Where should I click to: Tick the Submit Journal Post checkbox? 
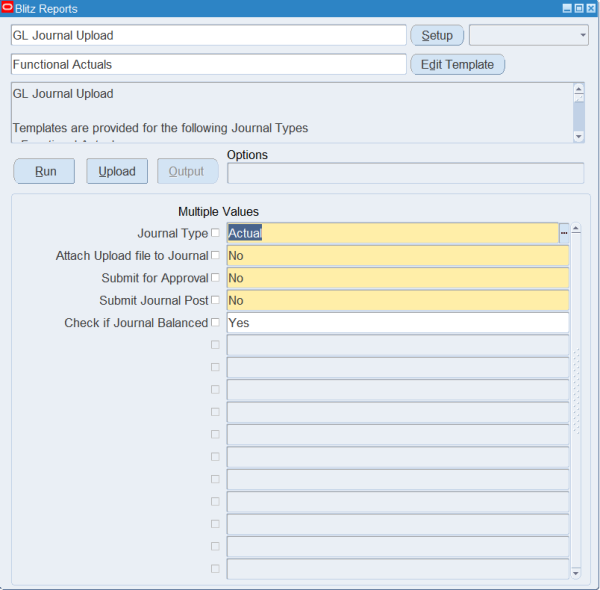click(x=215, y=300)
